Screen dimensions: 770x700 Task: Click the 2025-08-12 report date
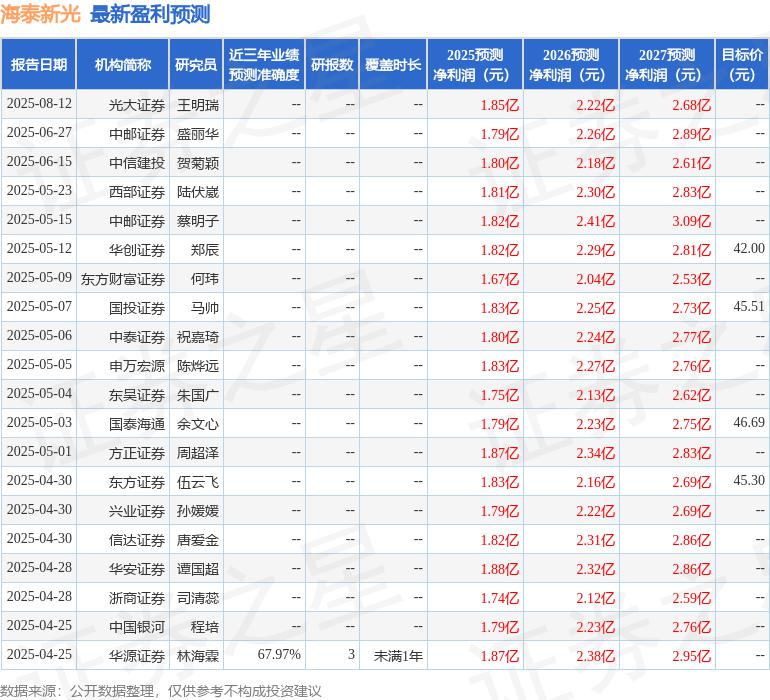click(39, 104)
